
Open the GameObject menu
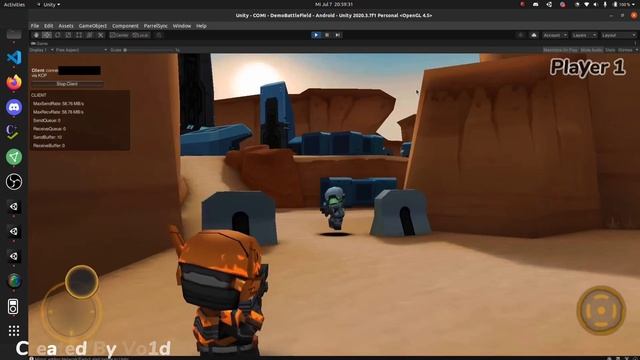[93, 26]
